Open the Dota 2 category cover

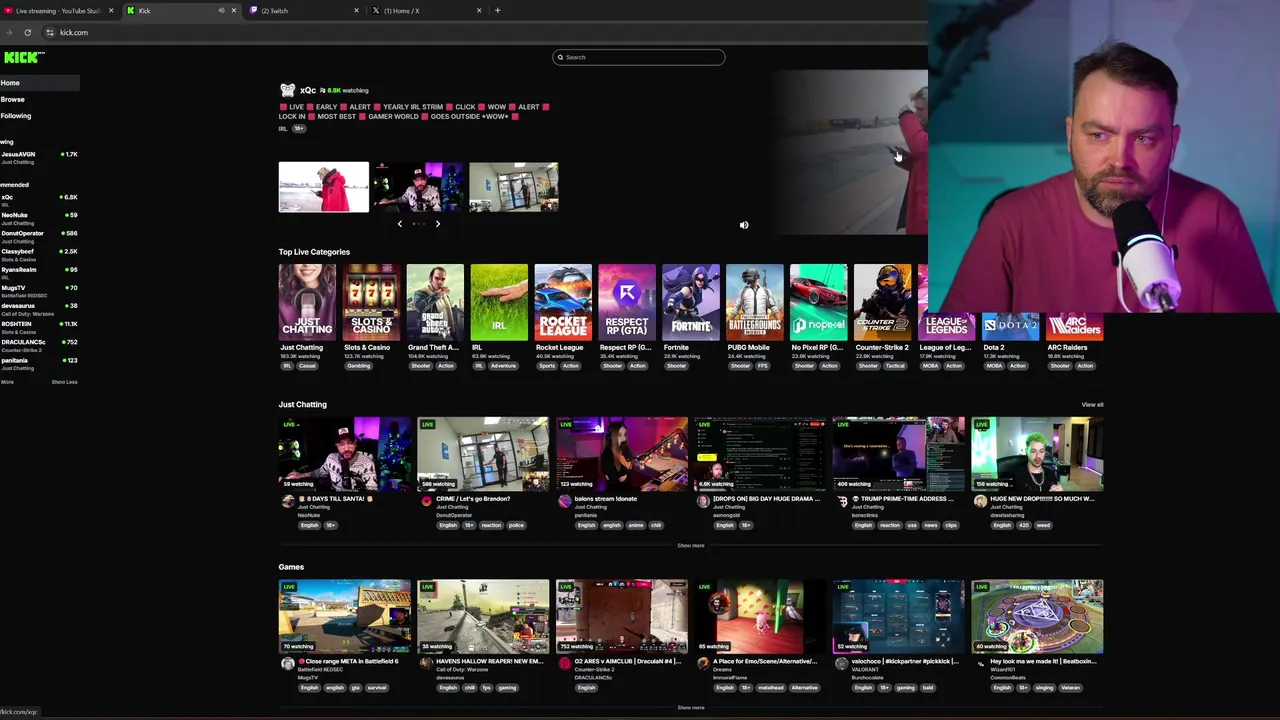pyautogui.click(x=1011, y=326)
